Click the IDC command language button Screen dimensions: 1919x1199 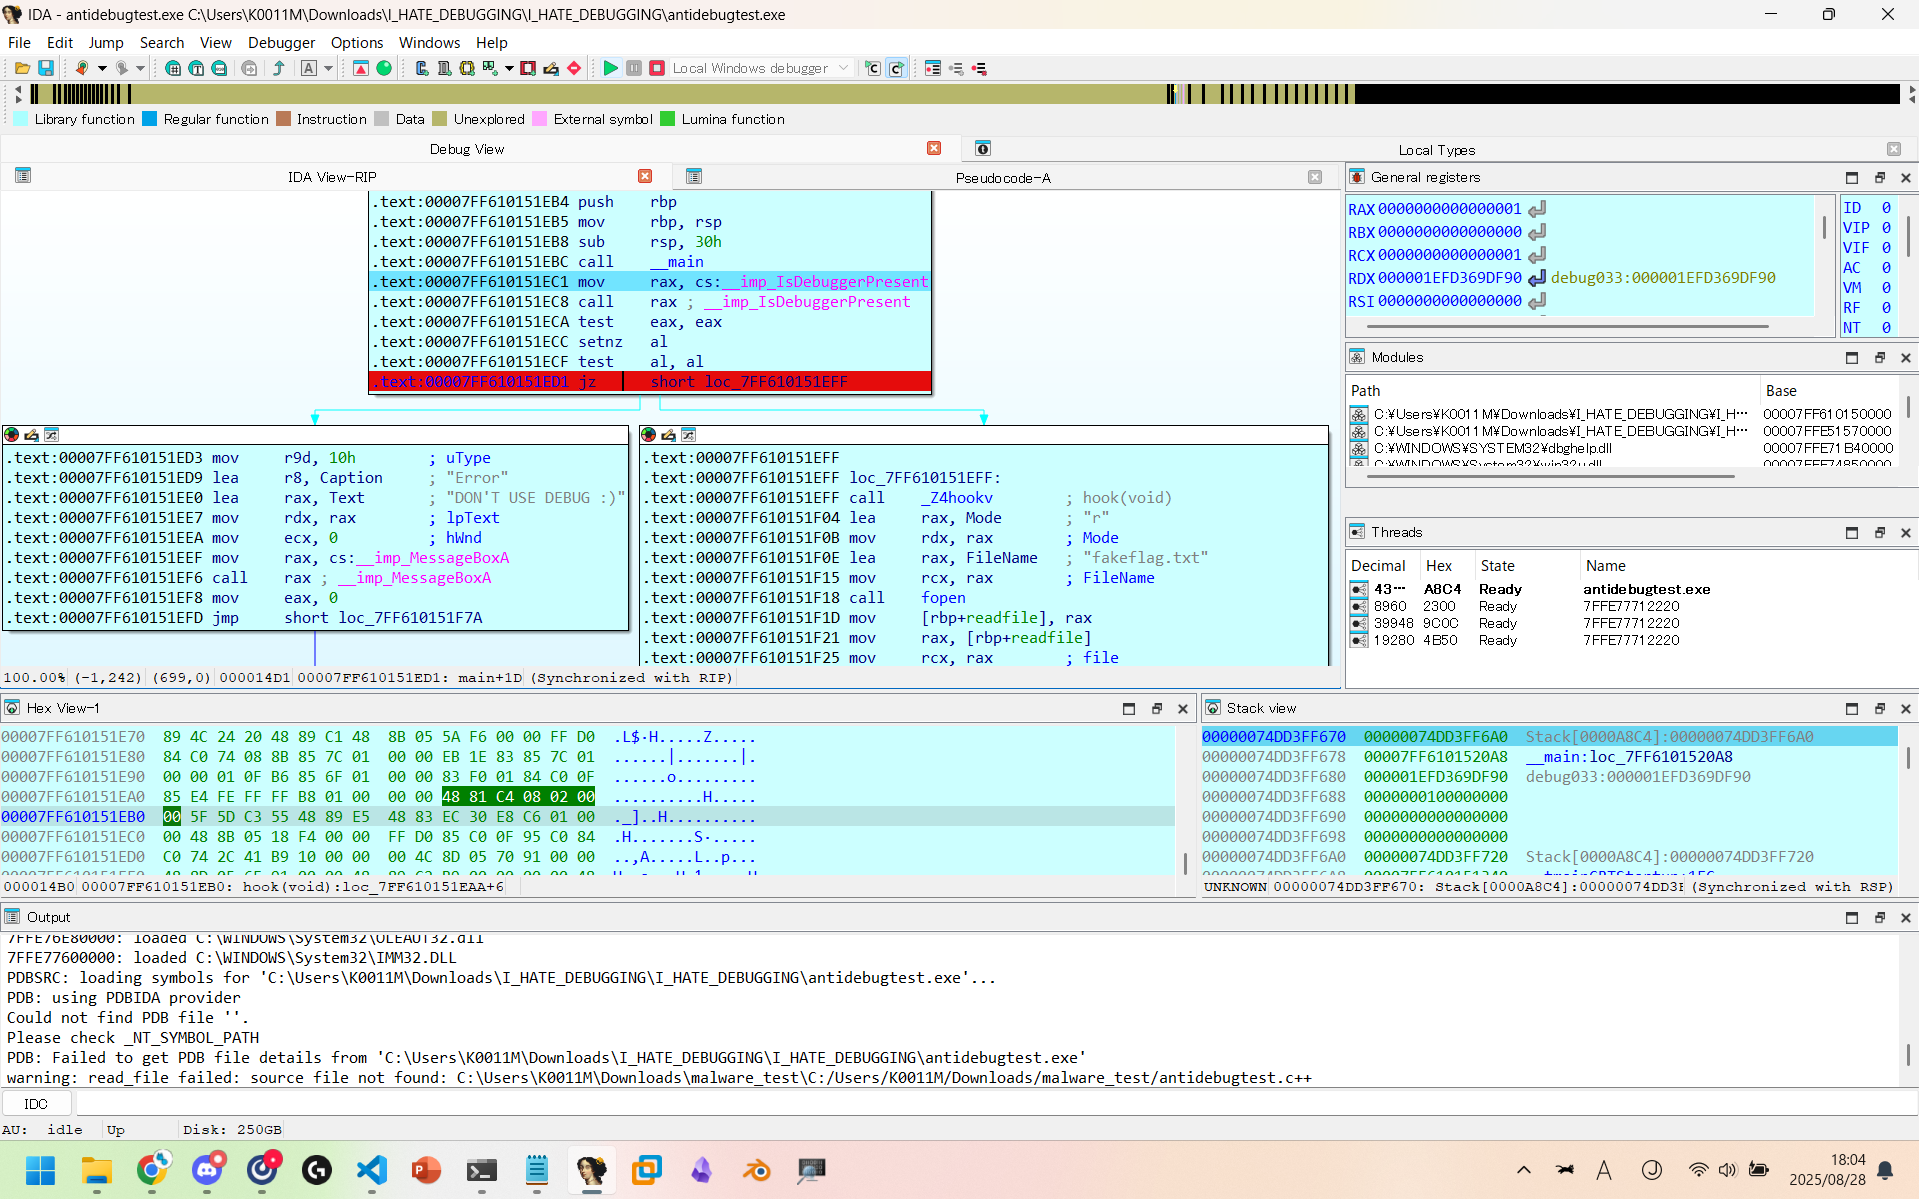(36, 1104)
